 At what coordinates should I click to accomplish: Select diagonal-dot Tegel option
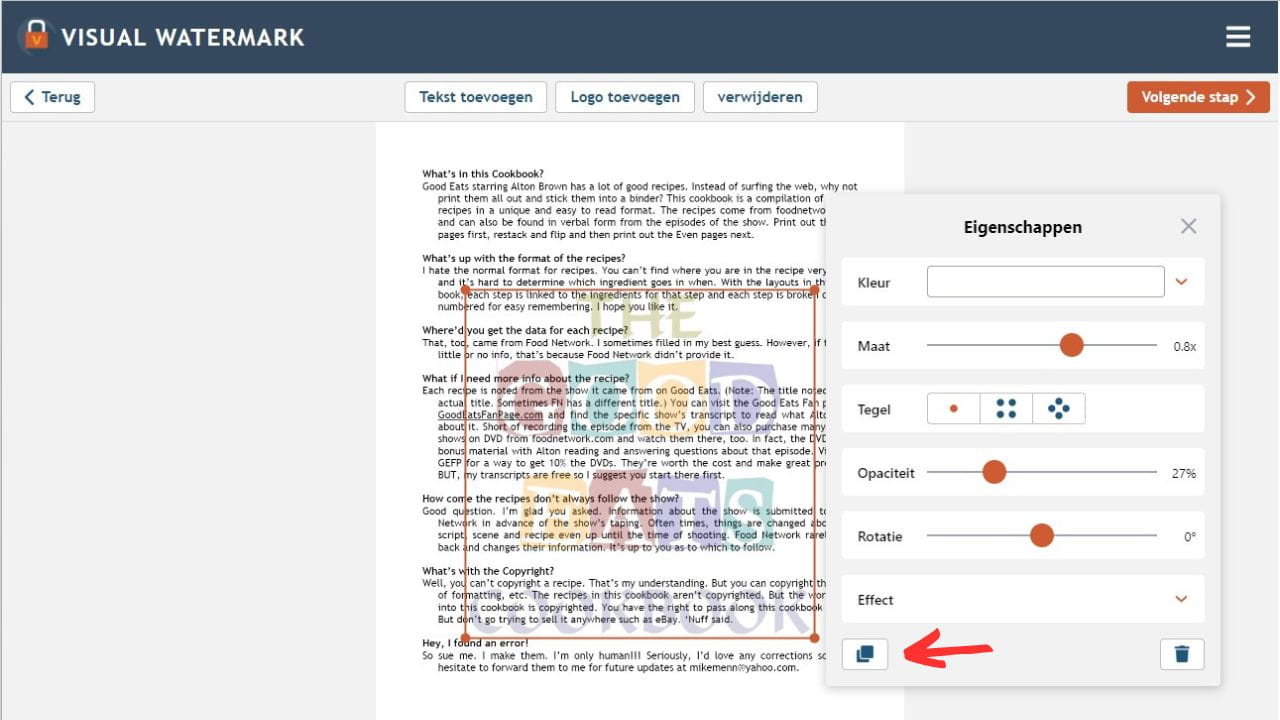click(x=1058, y=409)
